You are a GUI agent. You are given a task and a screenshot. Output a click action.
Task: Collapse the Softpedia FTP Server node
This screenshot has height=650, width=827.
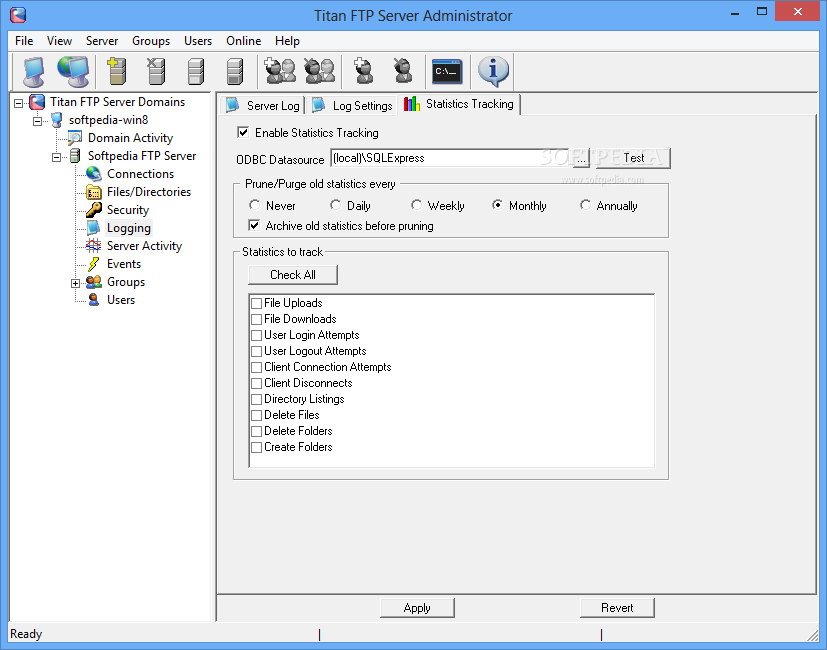point(56,157)
